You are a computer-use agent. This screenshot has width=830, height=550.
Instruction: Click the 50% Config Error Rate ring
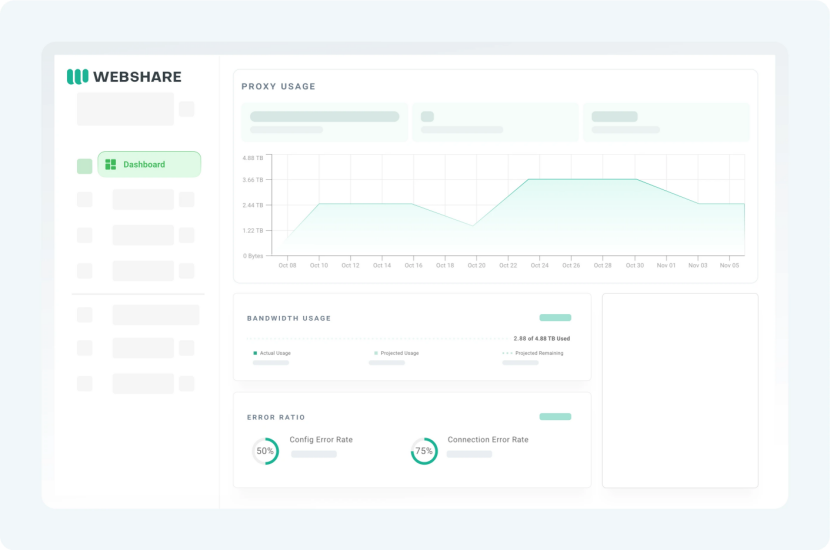point(265,451)
